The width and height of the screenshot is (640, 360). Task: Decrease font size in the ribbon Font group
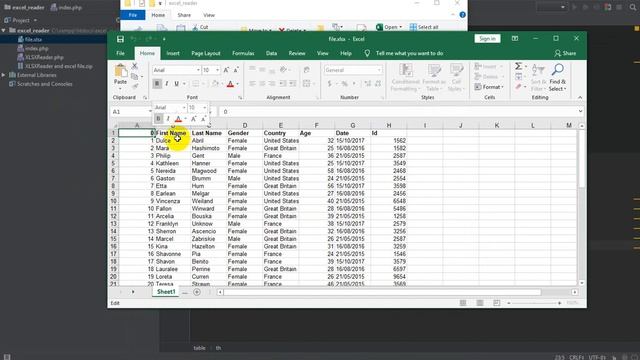pyautogui.click(x=236, y=70)
